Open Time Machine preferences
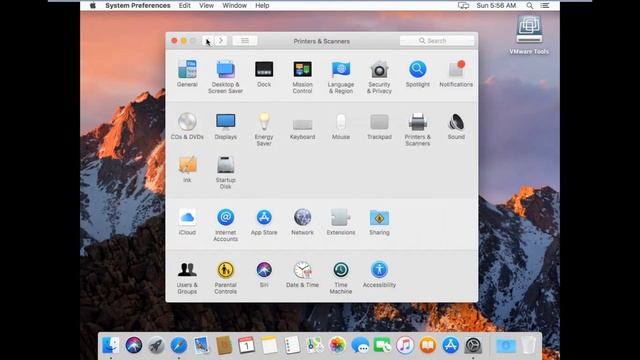 341,278
